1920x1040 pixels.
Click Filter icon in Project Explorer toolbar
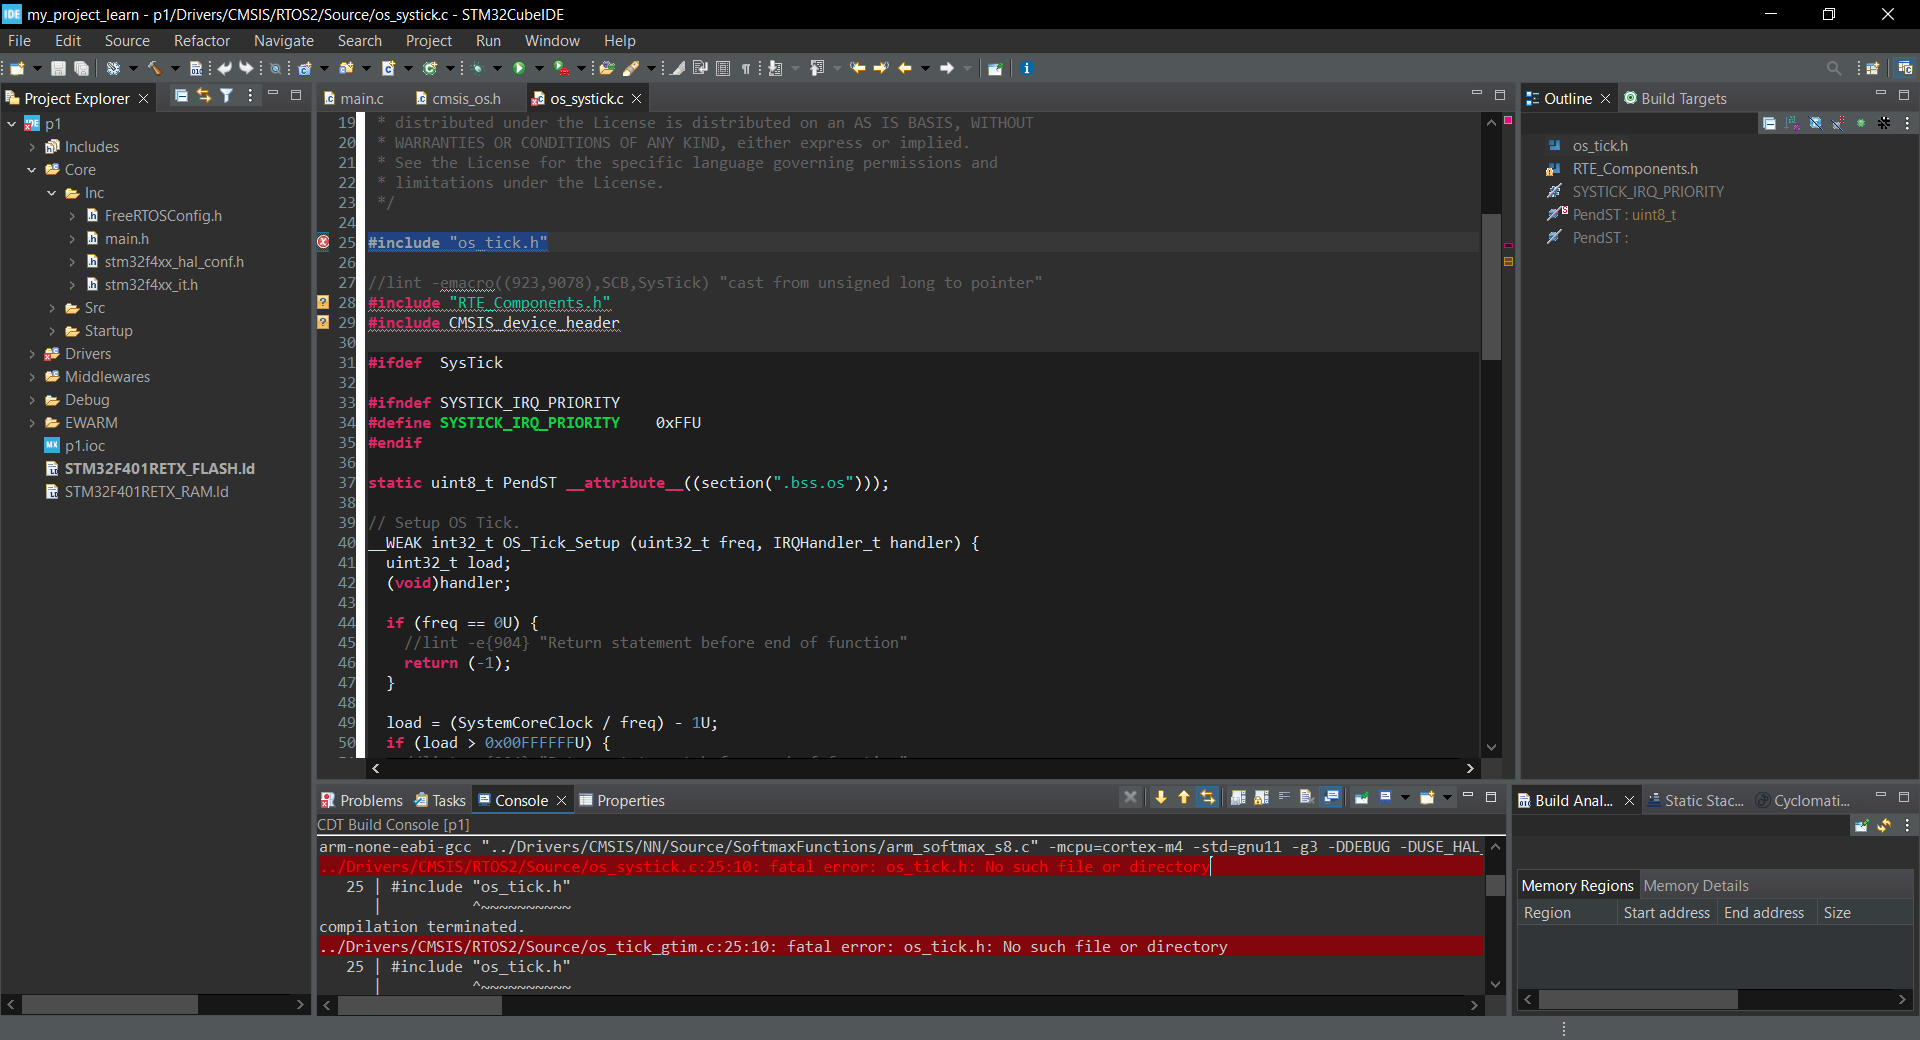[227, 96]
